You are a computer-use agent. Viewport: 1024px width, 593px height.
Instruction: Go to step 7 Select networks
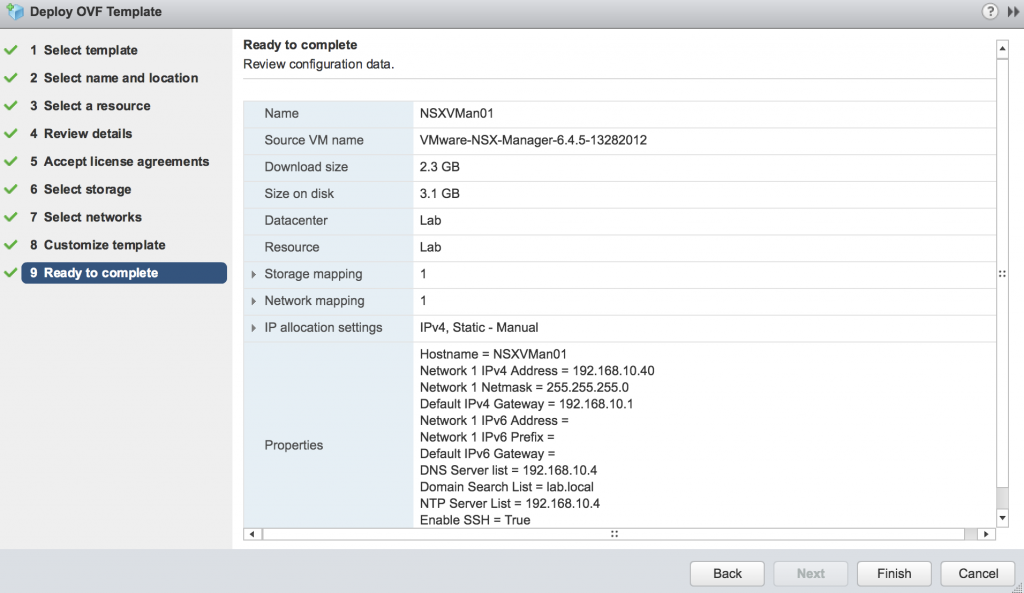(86, 217)
